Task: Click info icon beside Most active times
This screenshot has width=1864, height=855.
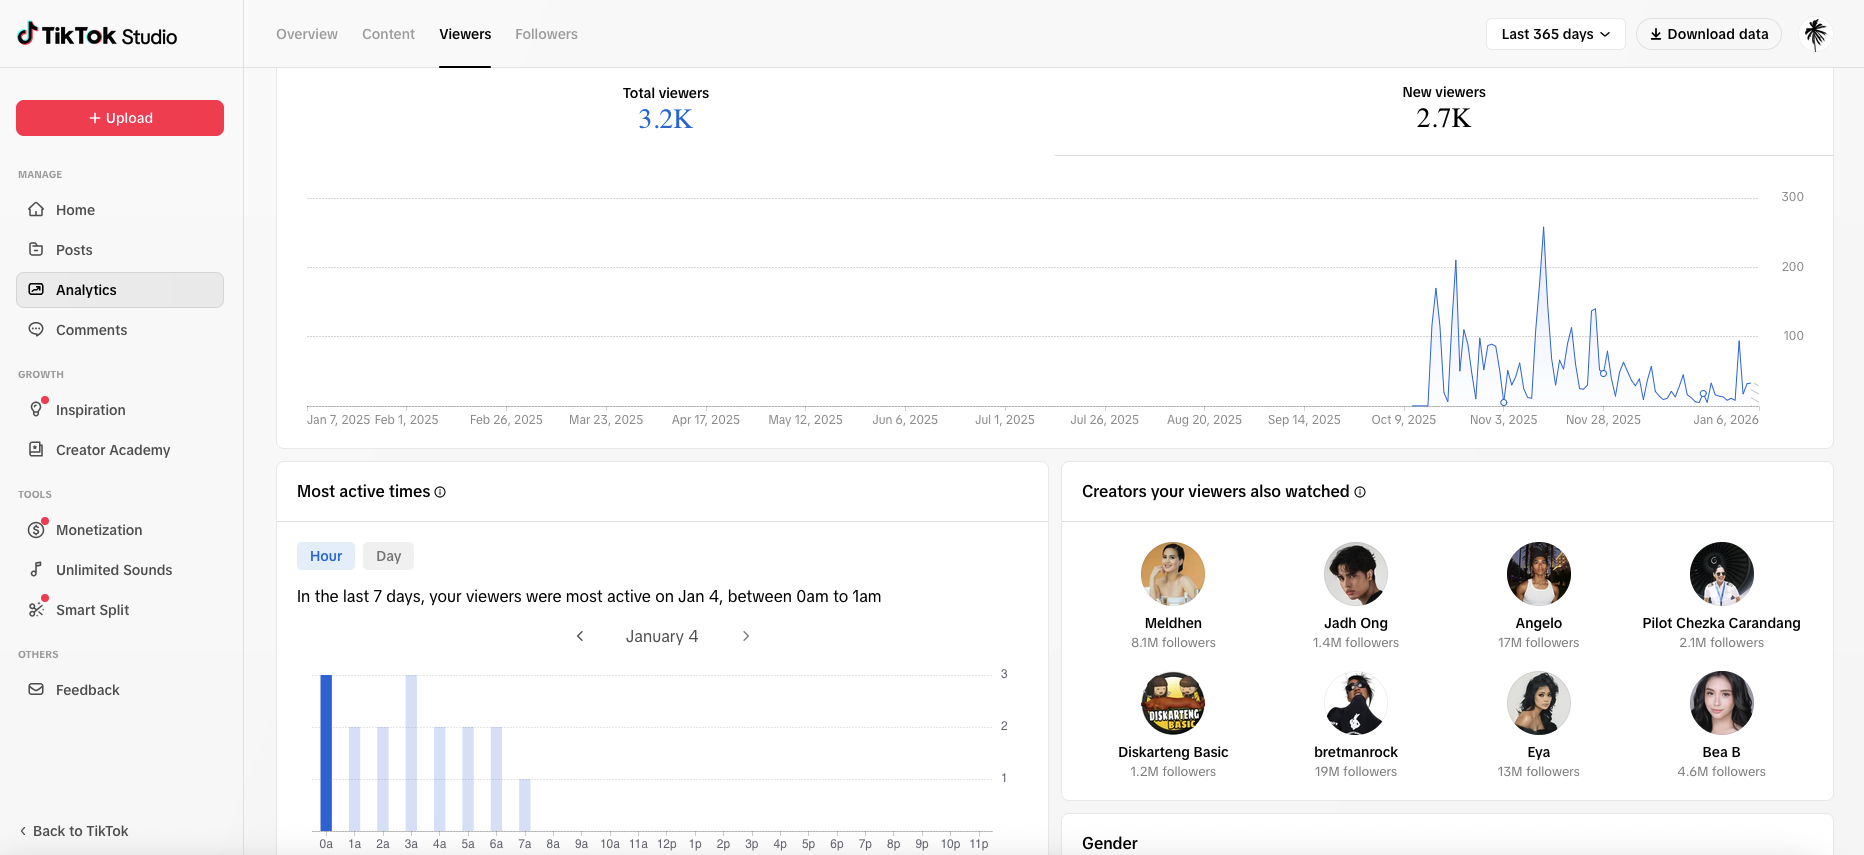Action: [440, 492]
